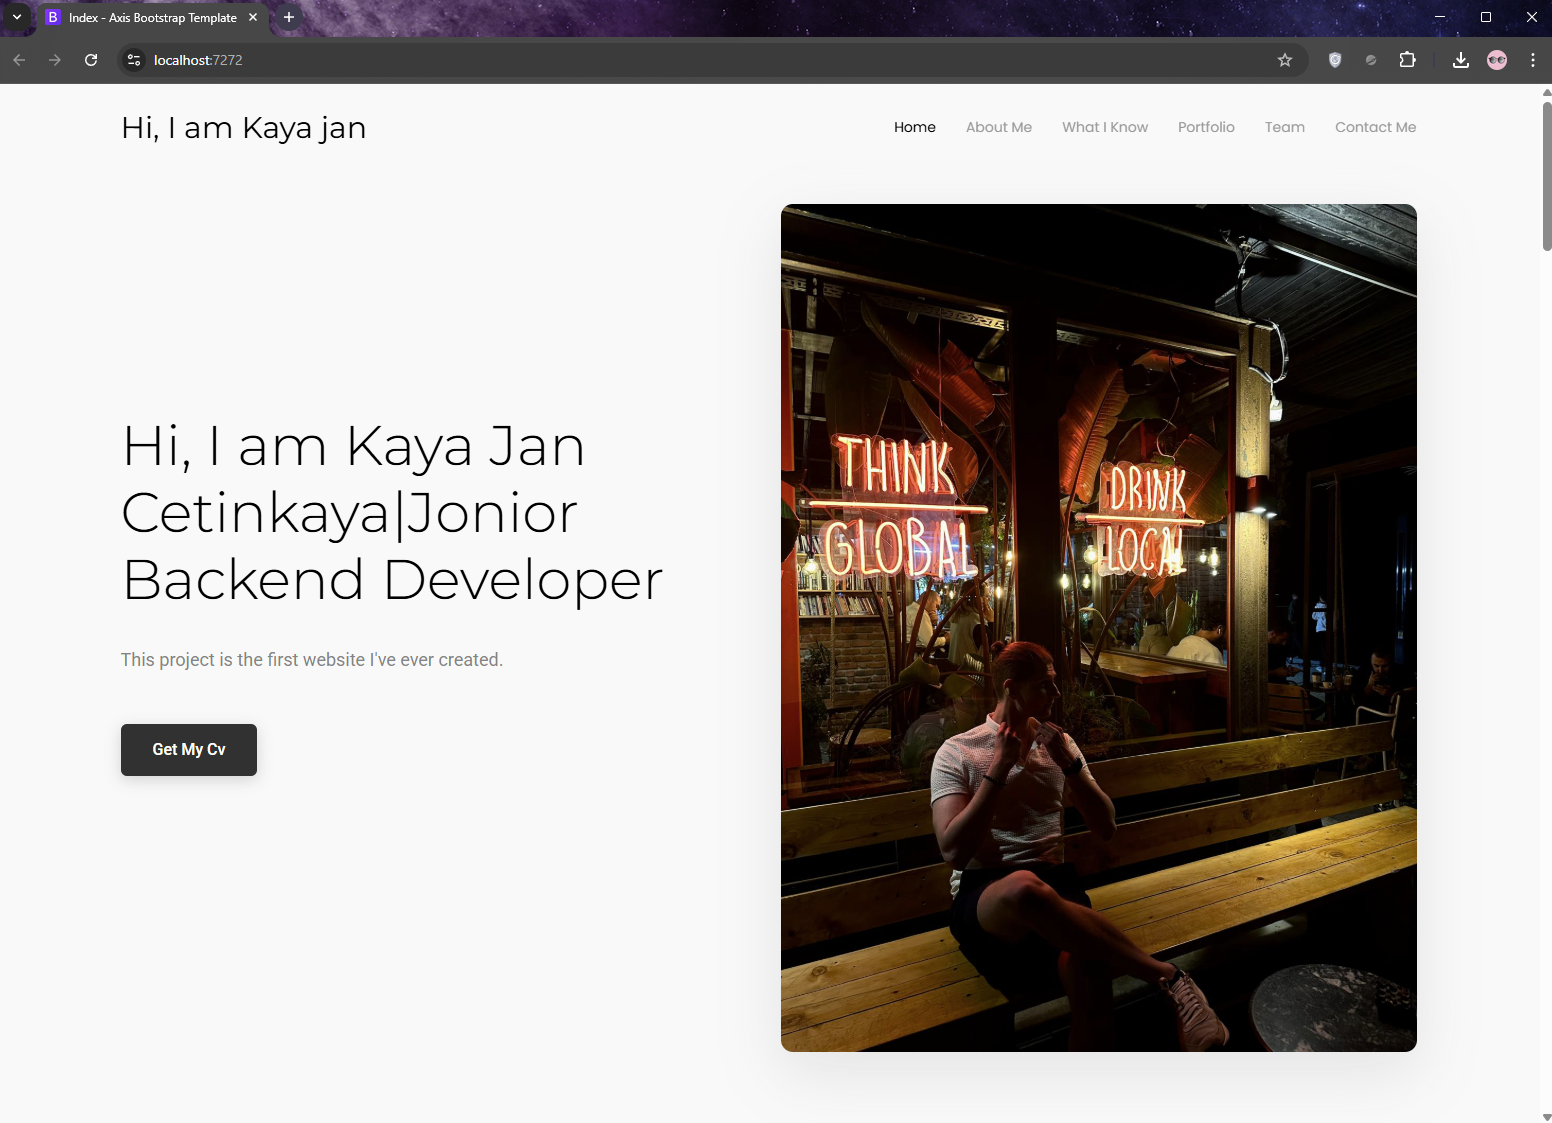Image resolution: width=1552 pixels, height=1123 pixels.
Task: Reload the current page
Action: coord(91,60)
